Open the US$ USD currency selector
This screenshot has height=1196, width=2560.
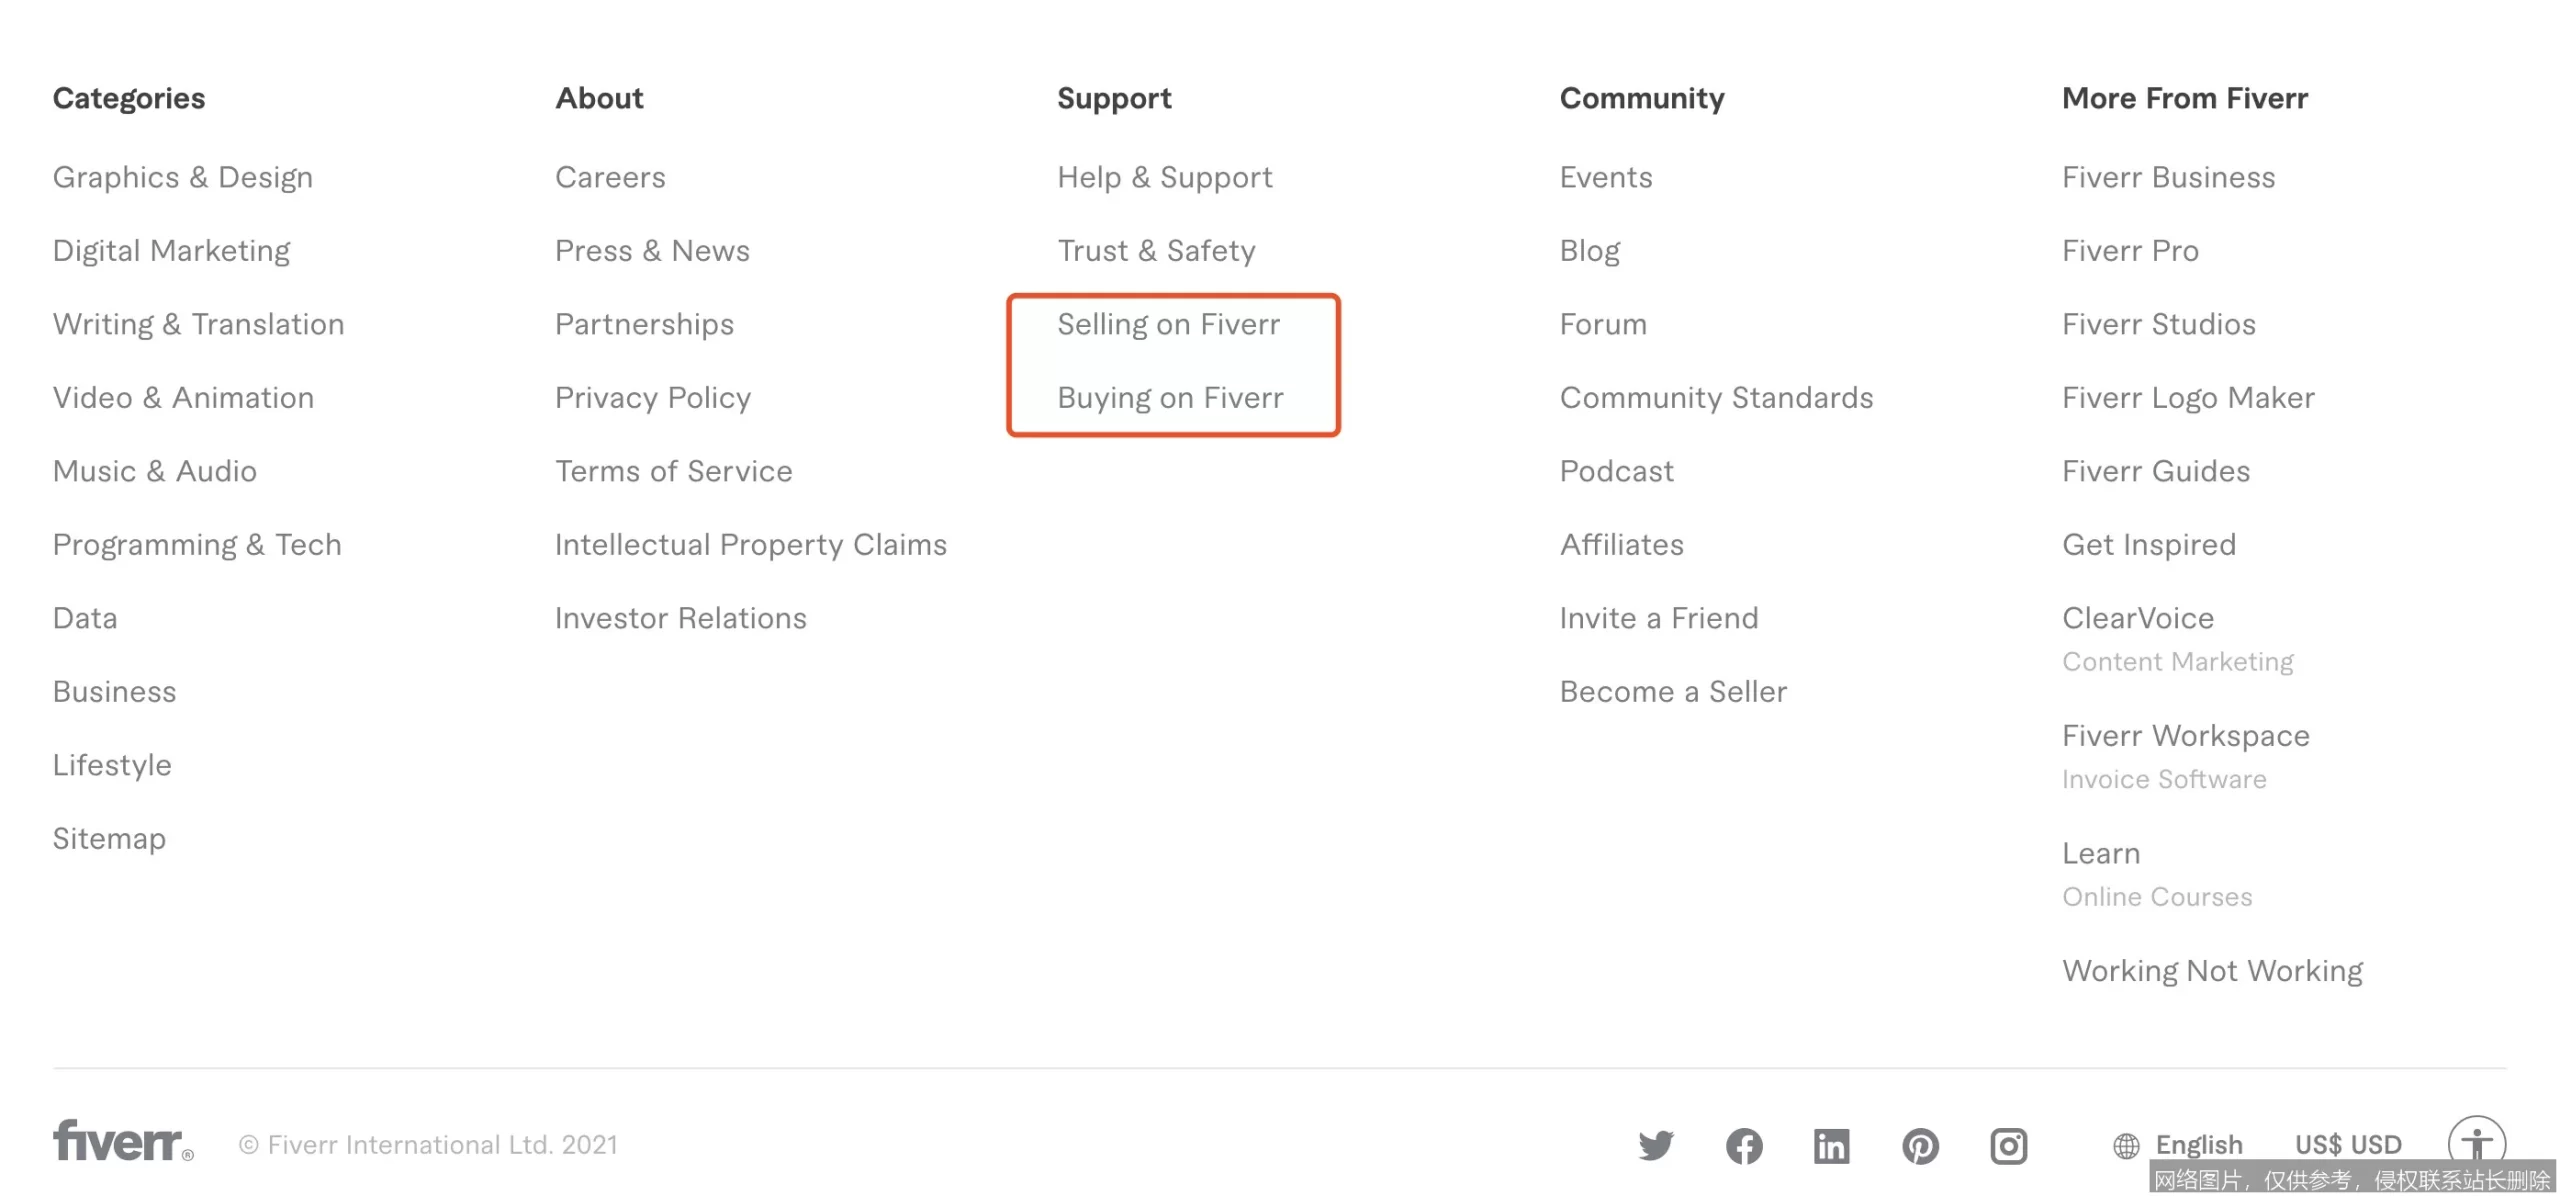pos(2347,1145)
